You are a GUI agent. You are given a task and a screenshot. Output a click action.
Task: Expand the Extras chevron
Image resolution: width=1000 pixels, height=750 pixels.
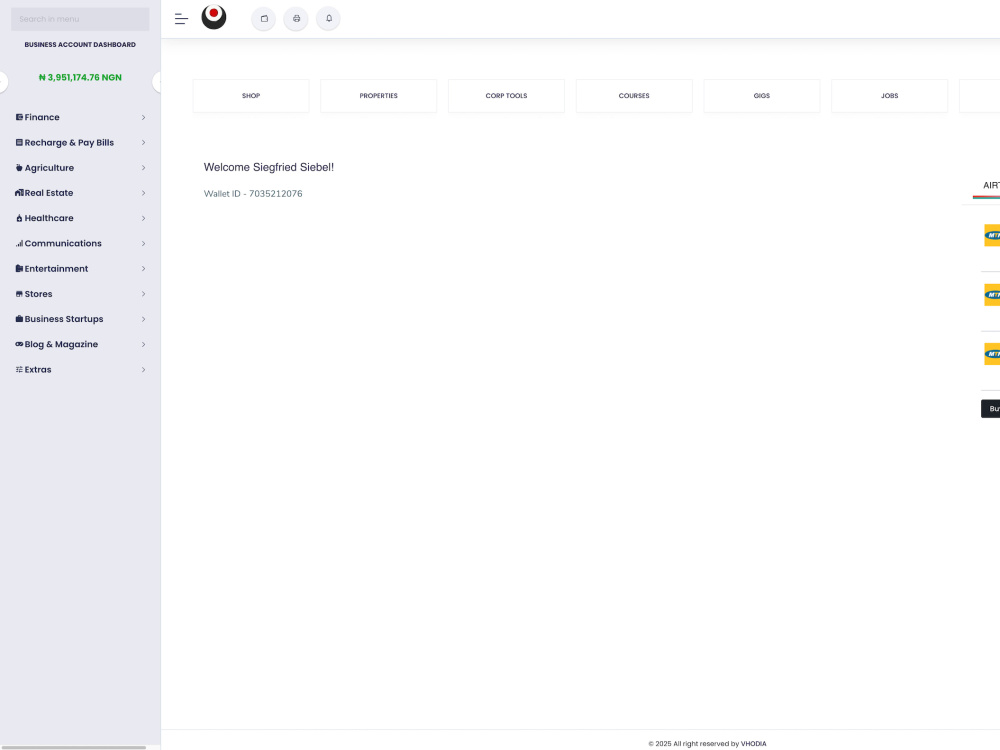pos(143,369)
